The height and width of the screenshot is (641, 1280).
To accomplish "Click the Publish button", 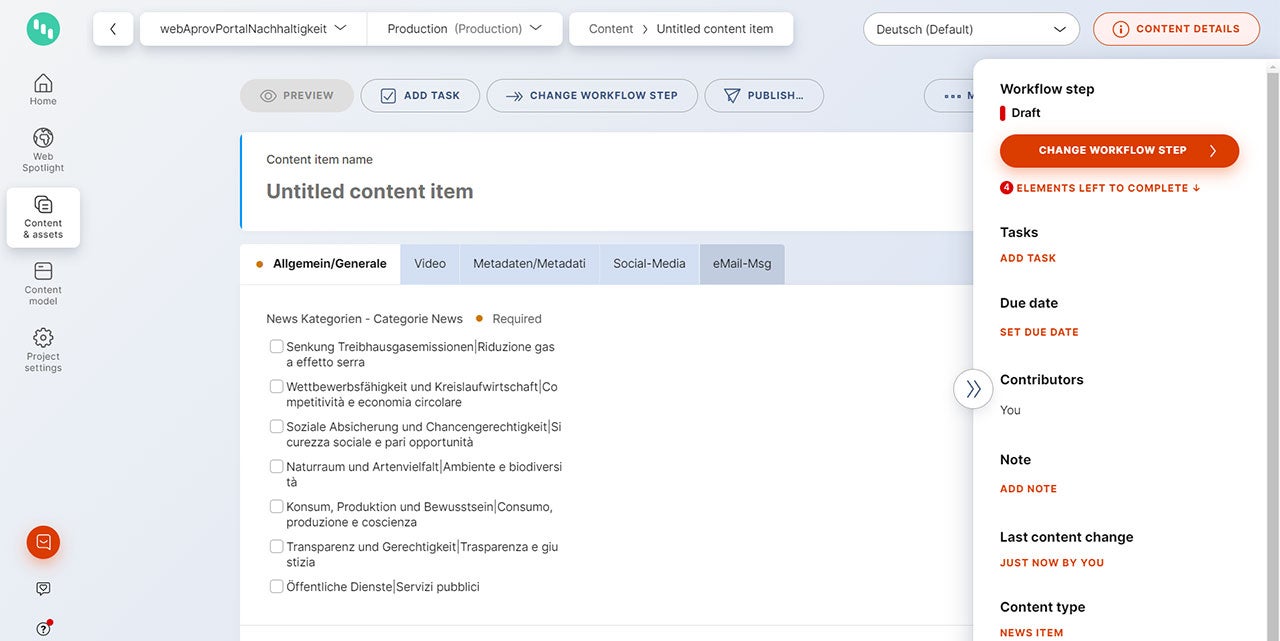I will 764,96.
